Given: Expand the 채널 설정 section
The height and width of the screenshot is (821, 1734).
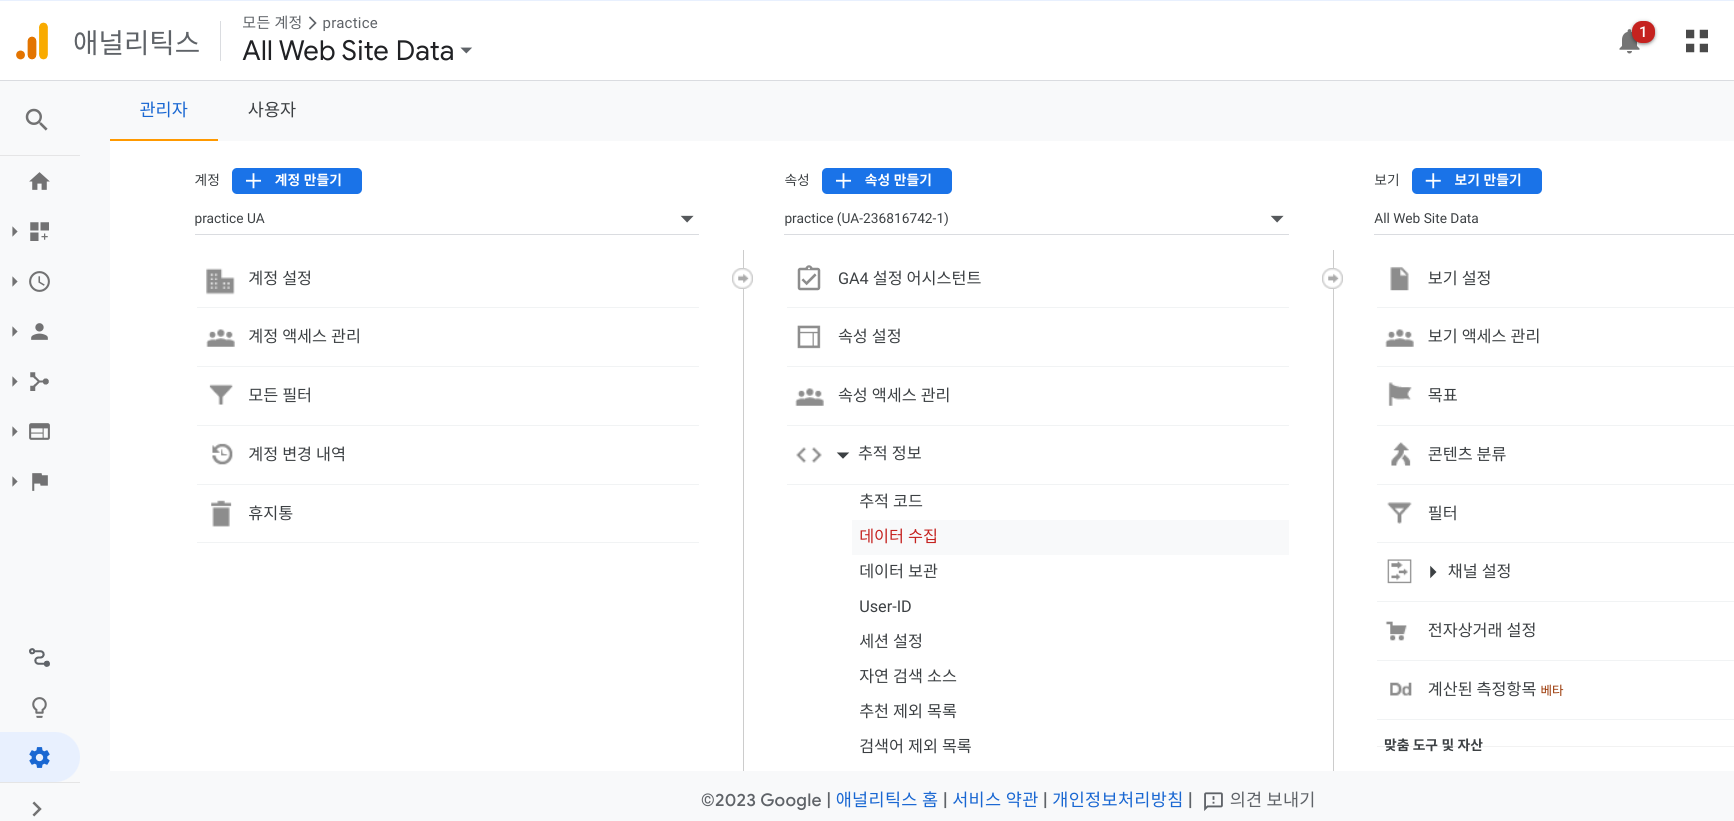Looking at the screenshot, I should 1433,572.
